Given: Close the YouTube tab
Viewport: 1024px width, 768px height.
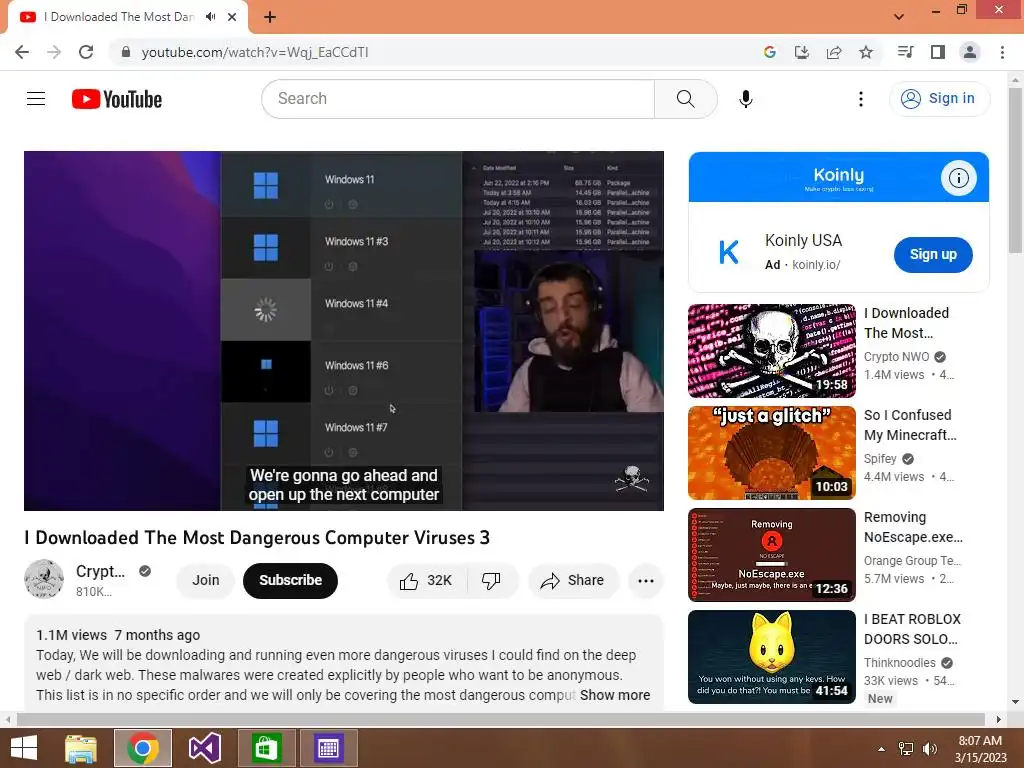Looking at the screenshot, I should (x=232, y=17).
